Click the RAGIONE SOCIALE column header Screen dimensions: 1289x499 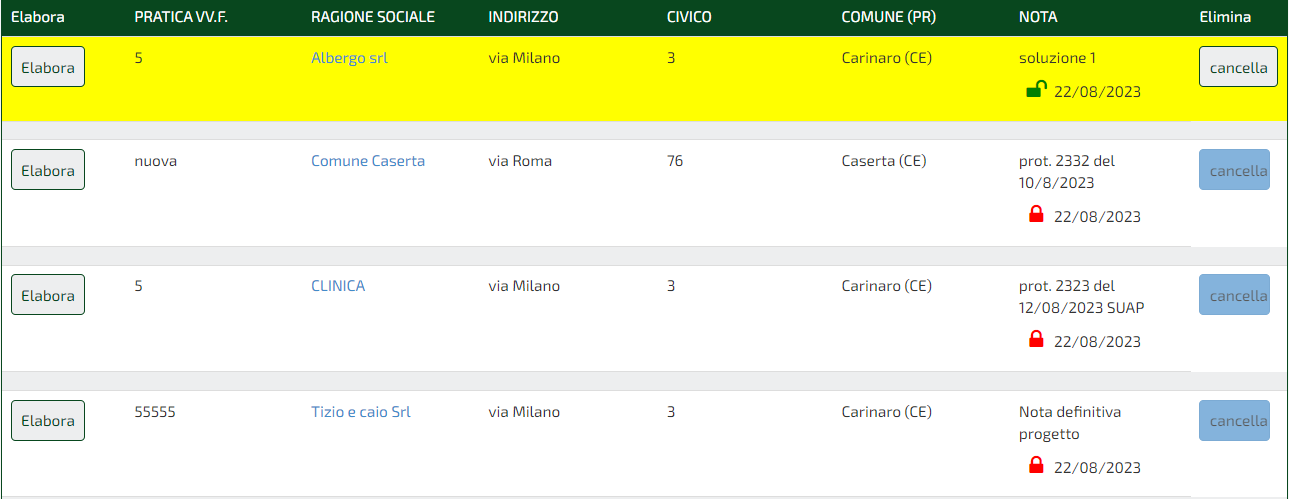[373, 17]
